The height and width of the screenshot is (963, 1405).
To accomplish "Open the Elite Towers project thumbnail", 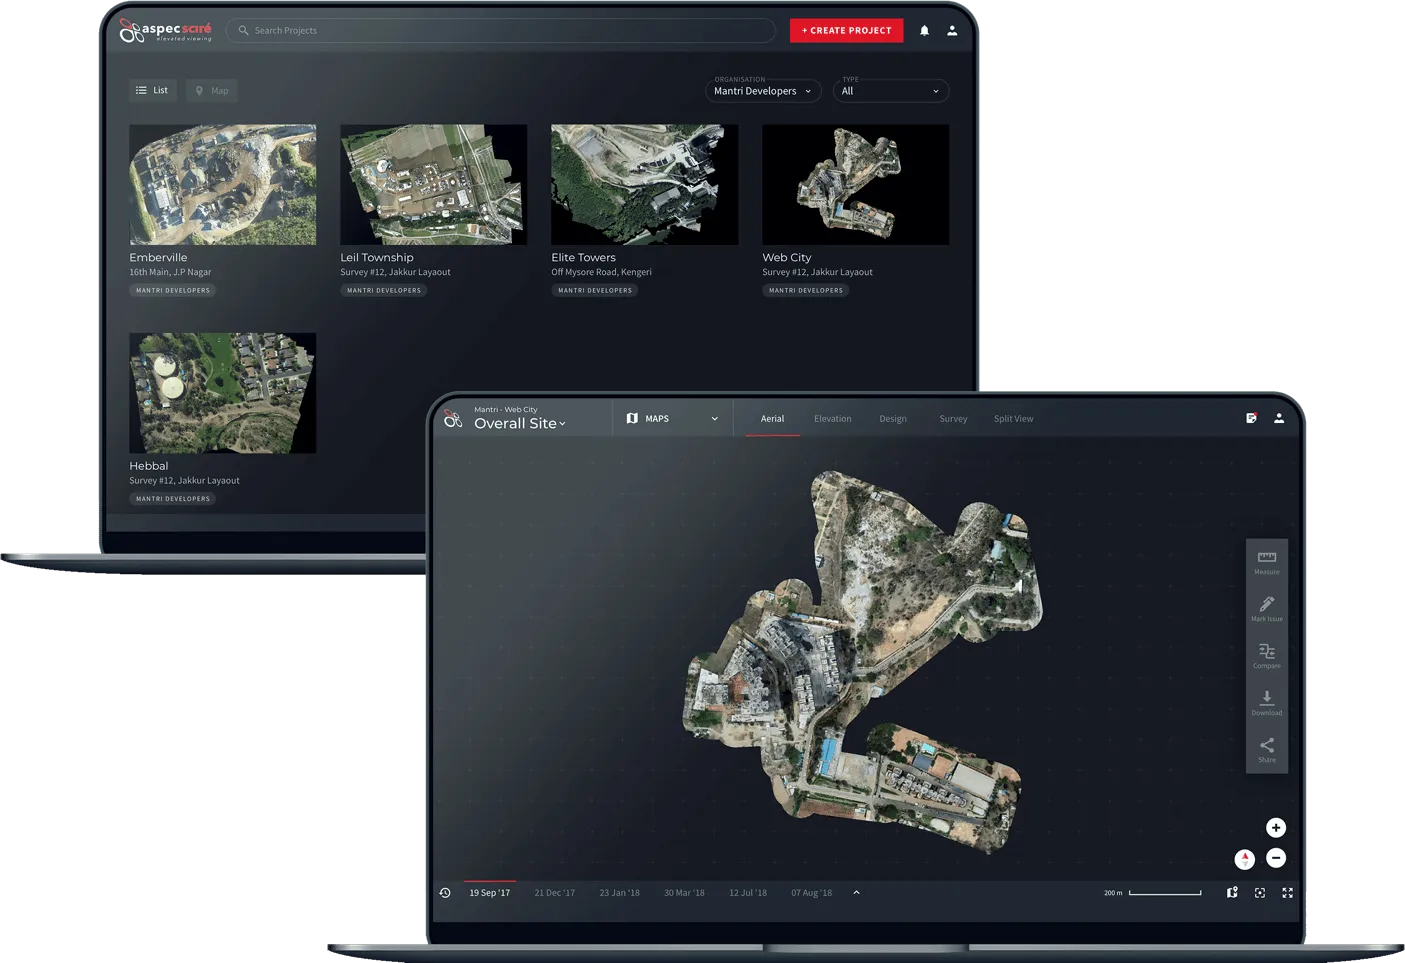I will (x=644, y=185).
